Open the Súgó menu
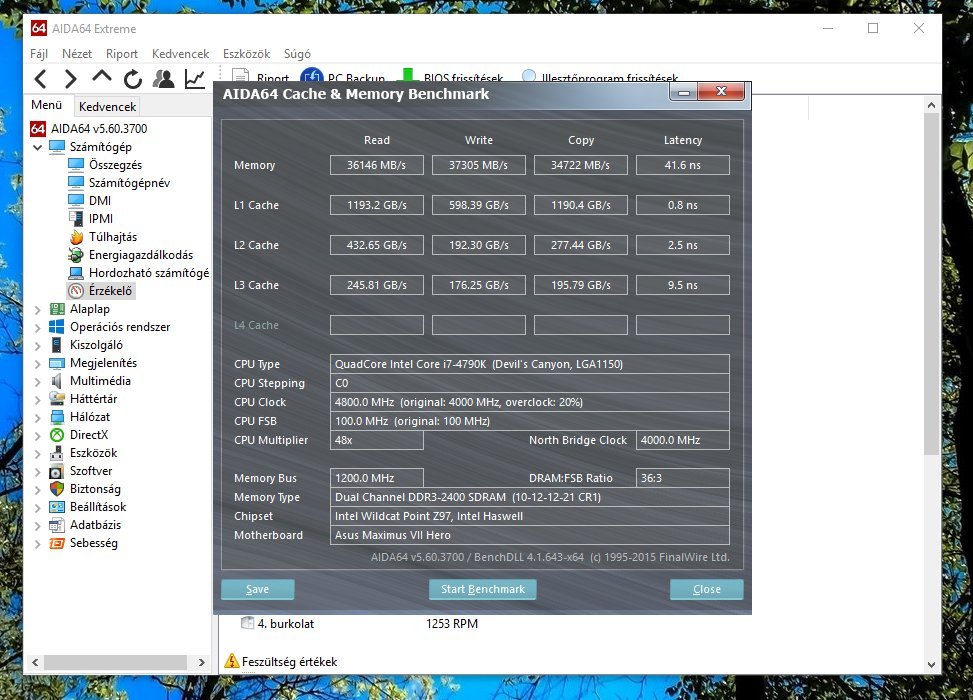The height and width of the screenshot is (700, 973). [297, 53]
